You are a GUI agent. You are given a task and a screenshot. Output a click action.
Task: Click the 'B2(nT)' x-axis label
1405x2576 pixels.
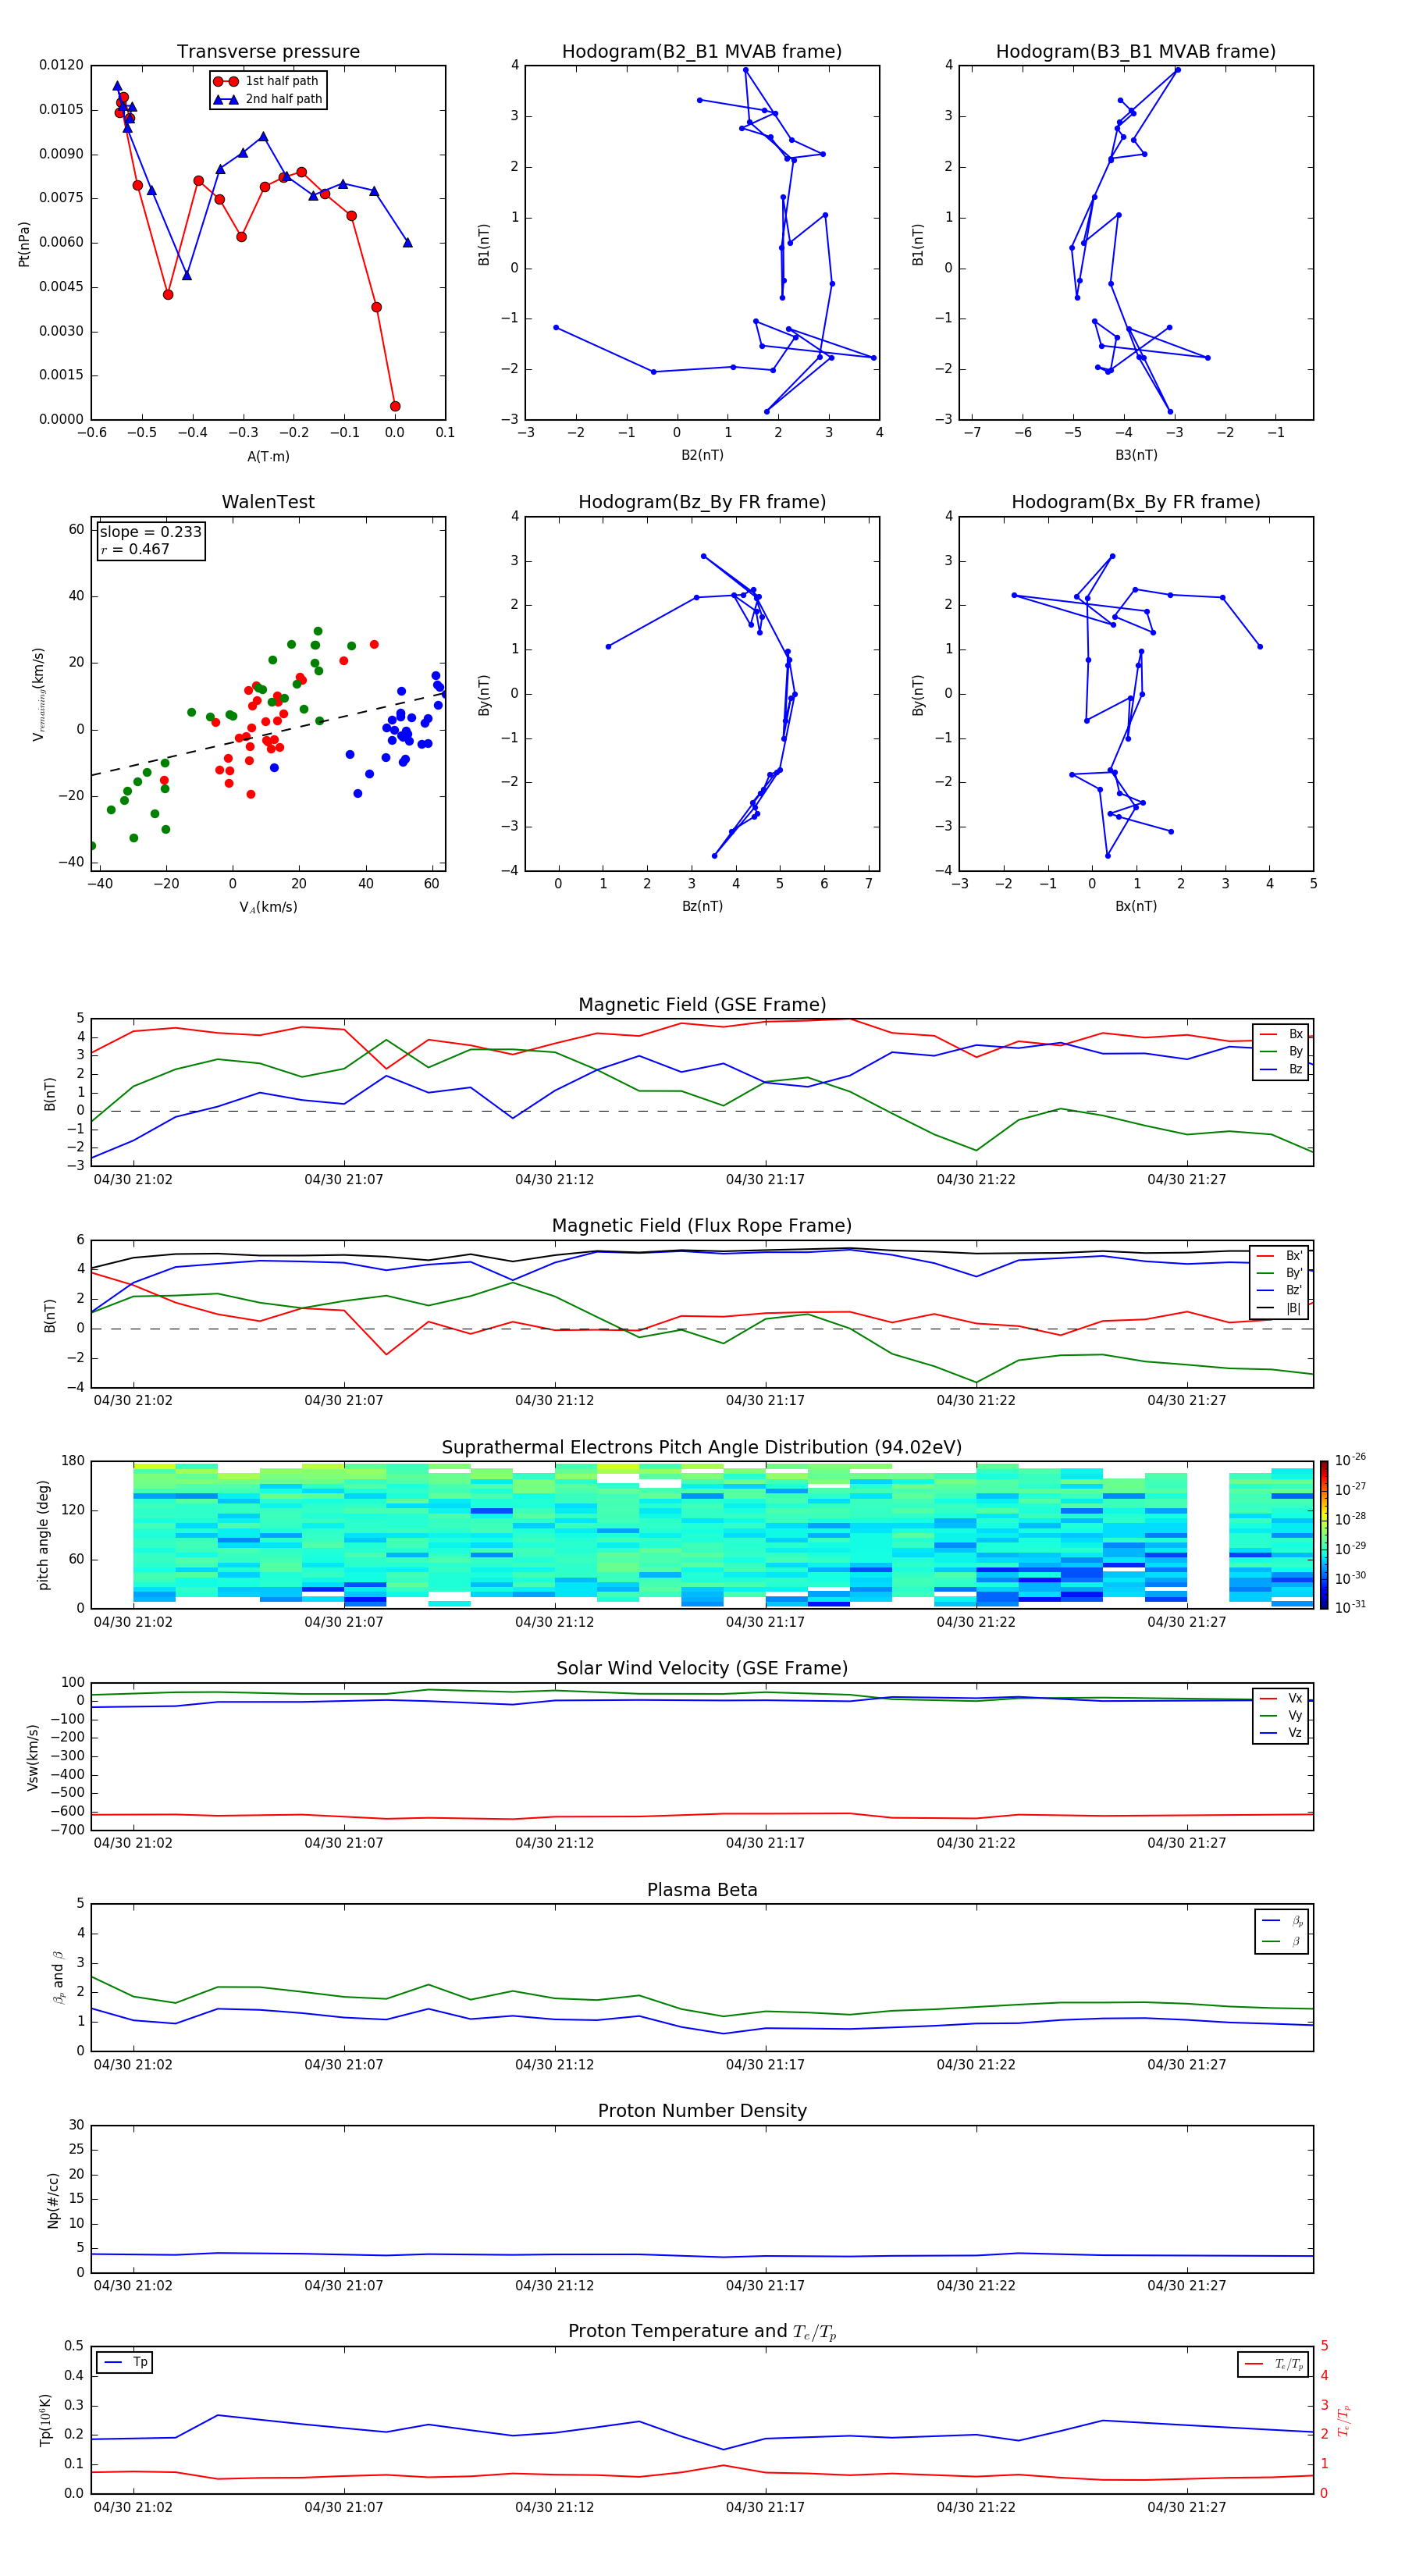(702, 455)
